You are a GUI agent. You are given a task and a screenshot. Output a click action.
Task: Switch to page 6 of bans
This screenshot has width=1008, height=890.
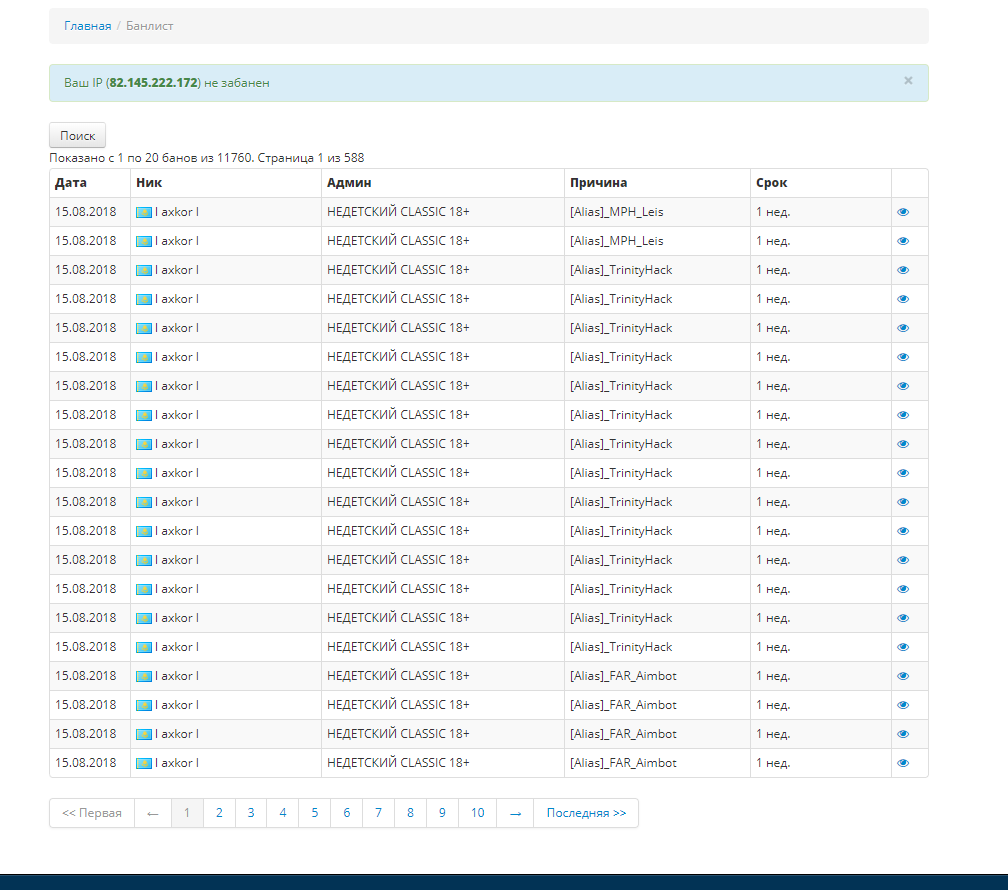346,813
